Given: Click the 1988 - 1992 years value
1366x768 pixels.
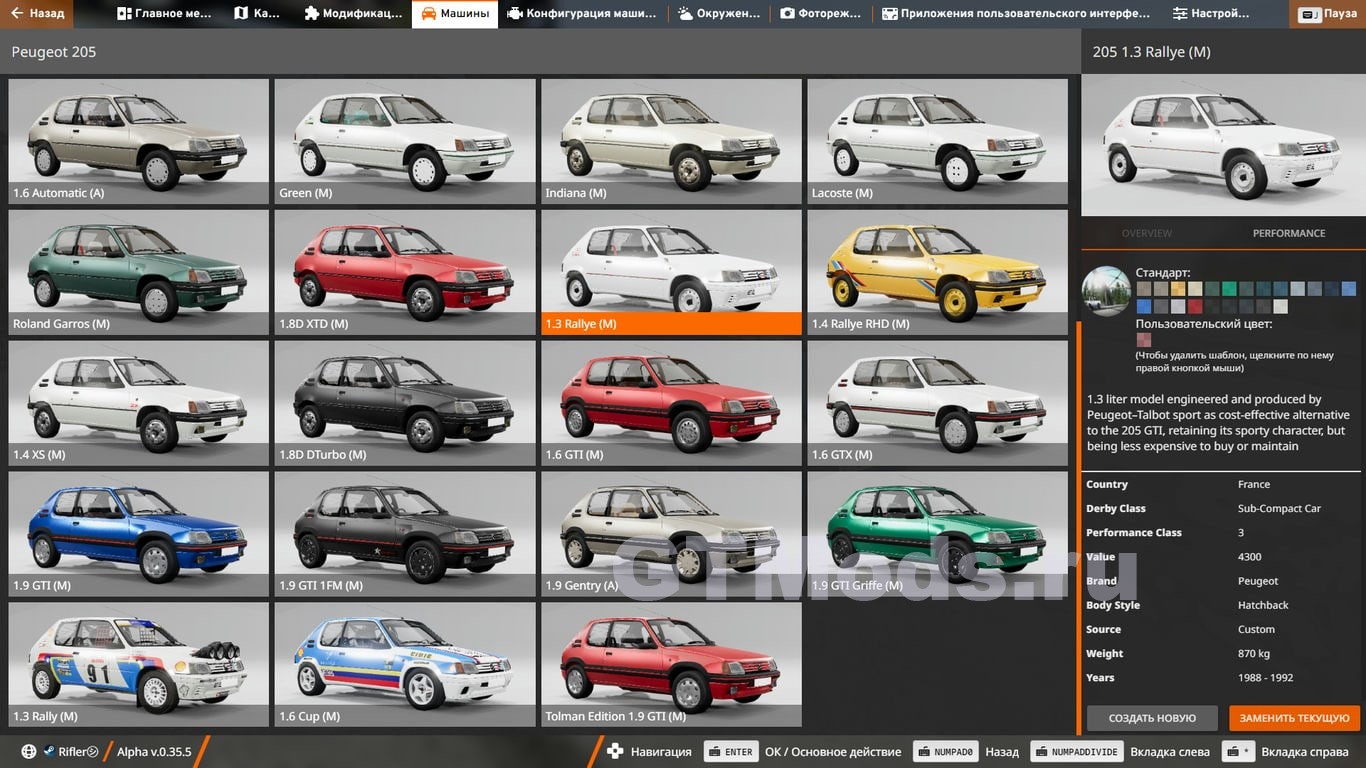Looking at the screenshot, I should click(1265, 677).
